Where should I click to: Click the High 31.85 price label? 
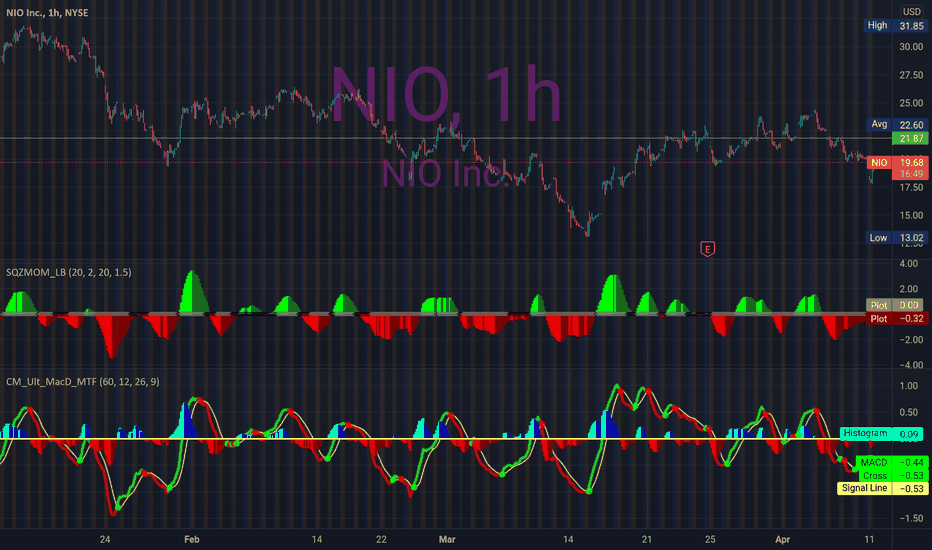point(895,26)
